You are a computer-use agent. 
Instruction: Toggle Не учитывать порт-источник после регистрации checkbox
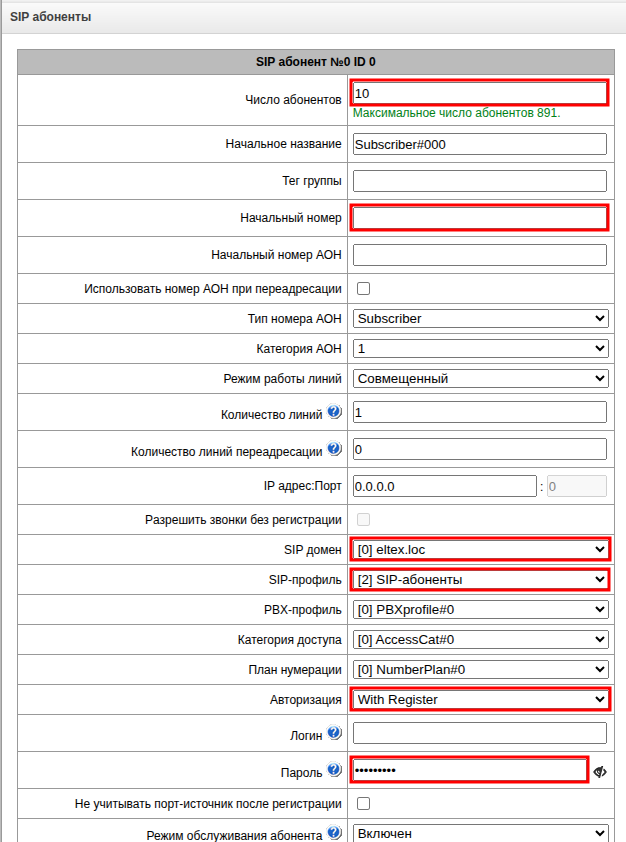(x=364, y=803)
